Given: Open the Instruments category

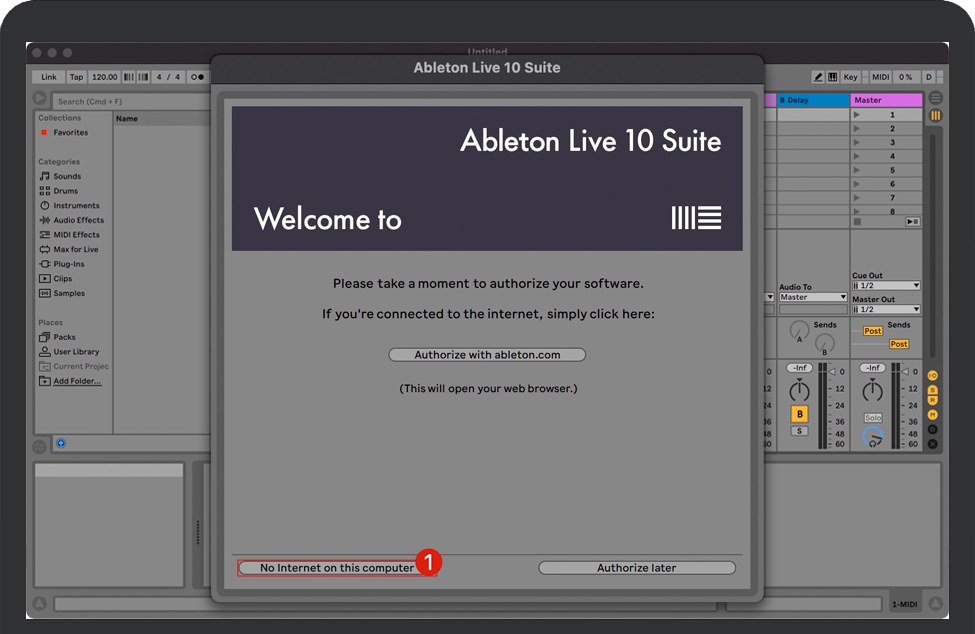Looking at the screenshot, I should point(76,205).
